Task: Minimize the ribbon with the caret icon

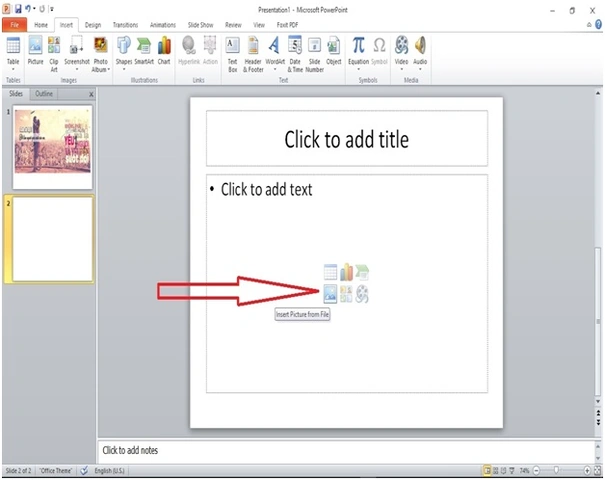Action: pyautogui.click(x=589, y=25)
